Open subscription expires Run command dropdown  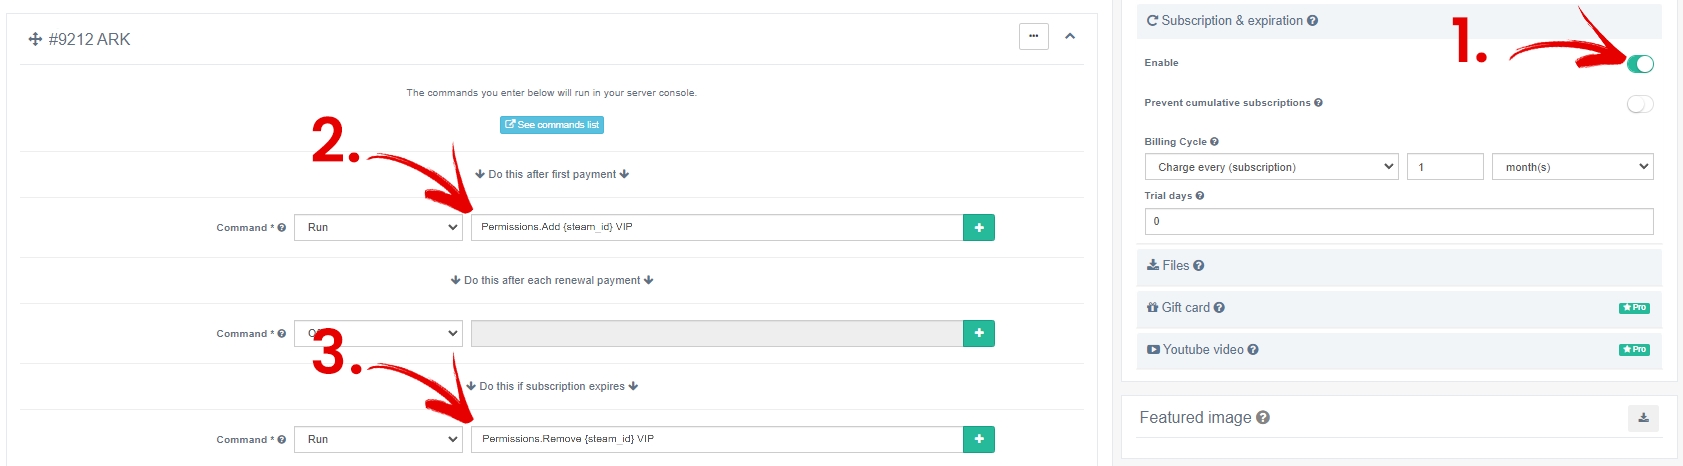[x=378, y=440]
